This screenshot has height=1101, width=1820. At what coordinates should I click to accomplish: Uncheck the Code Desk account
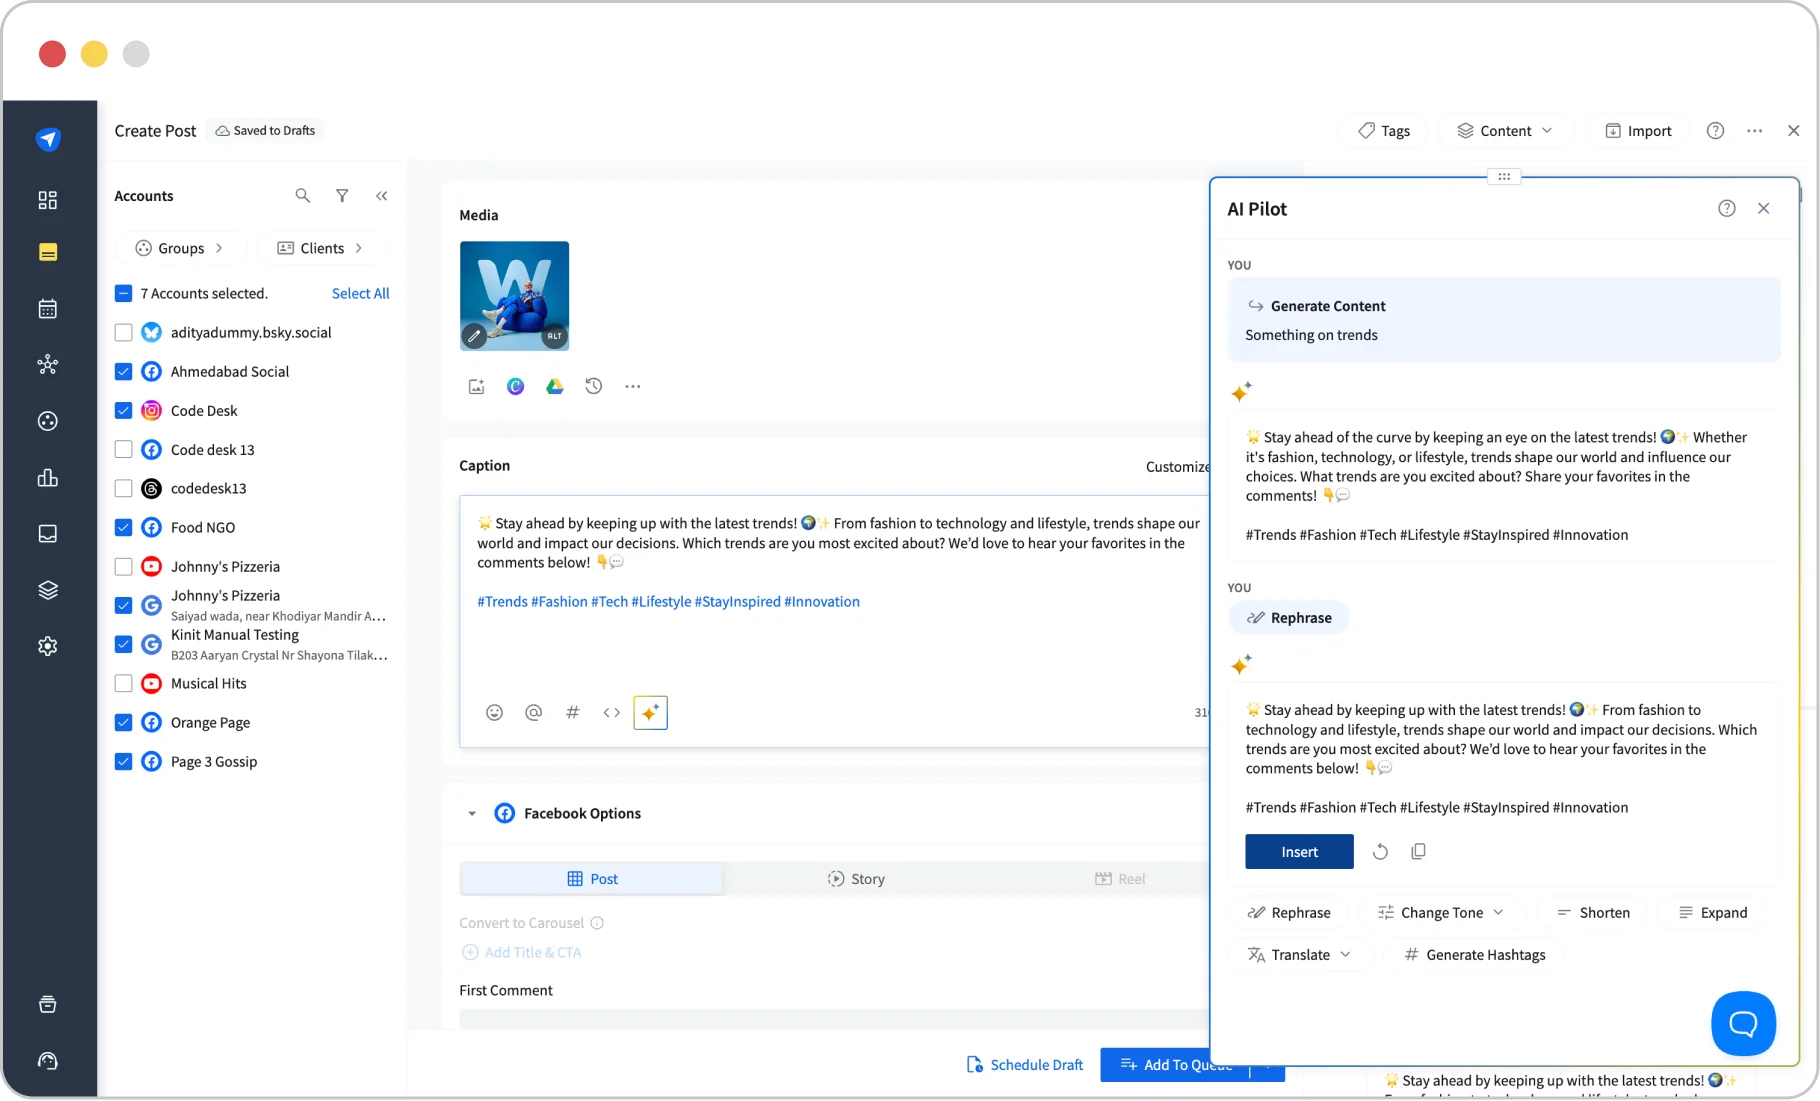(123, 410)
